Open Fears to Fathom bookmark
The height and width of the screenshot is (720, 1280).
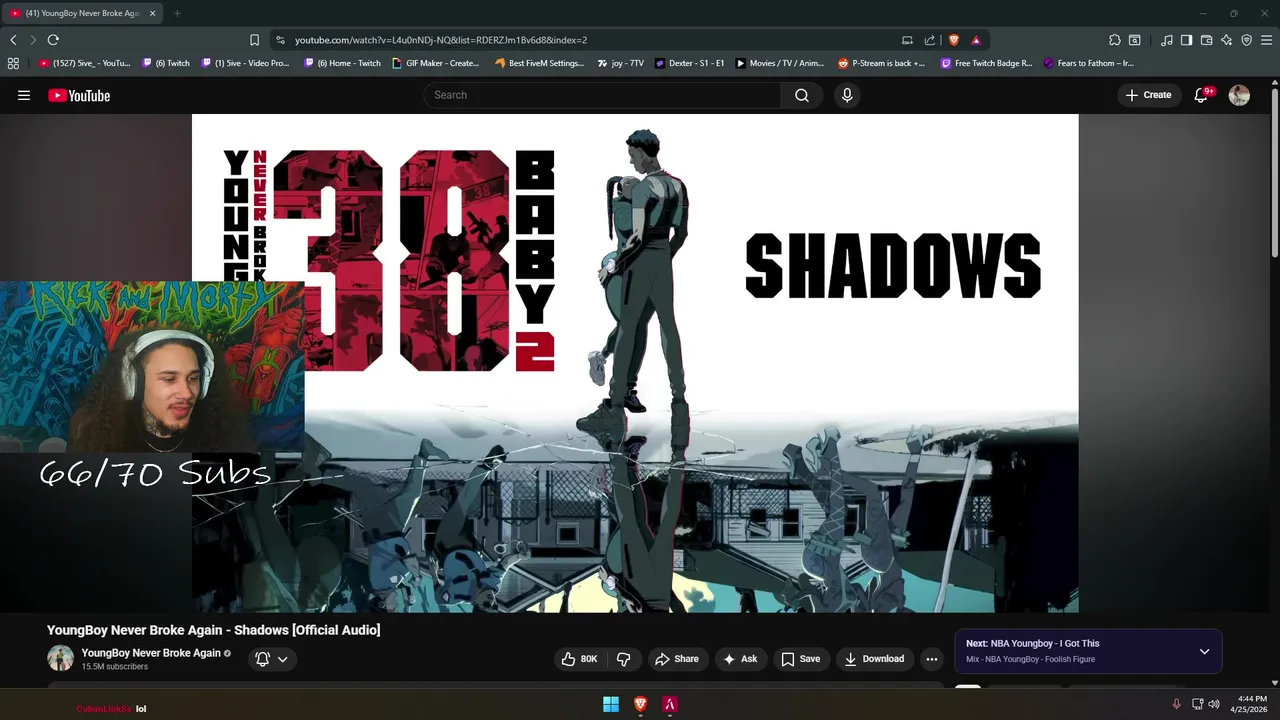(x=1089, y=63)
